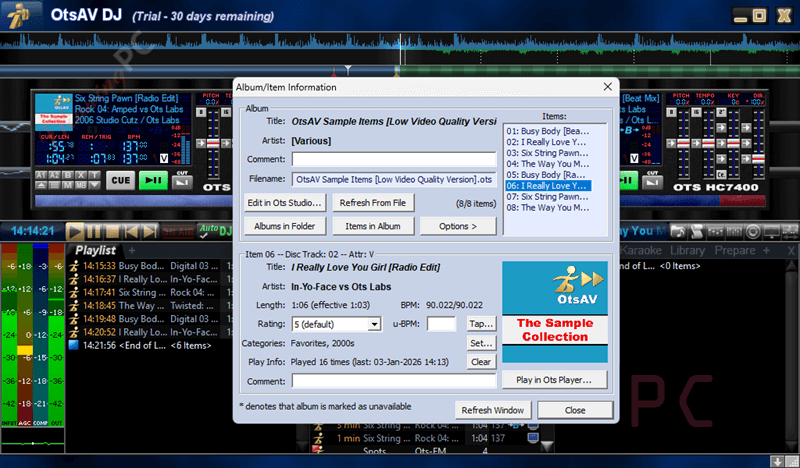Select item 04: The Way You M... in list
Image resolution: width=800 pixels, height=468 pixels.
coord(547,164)
